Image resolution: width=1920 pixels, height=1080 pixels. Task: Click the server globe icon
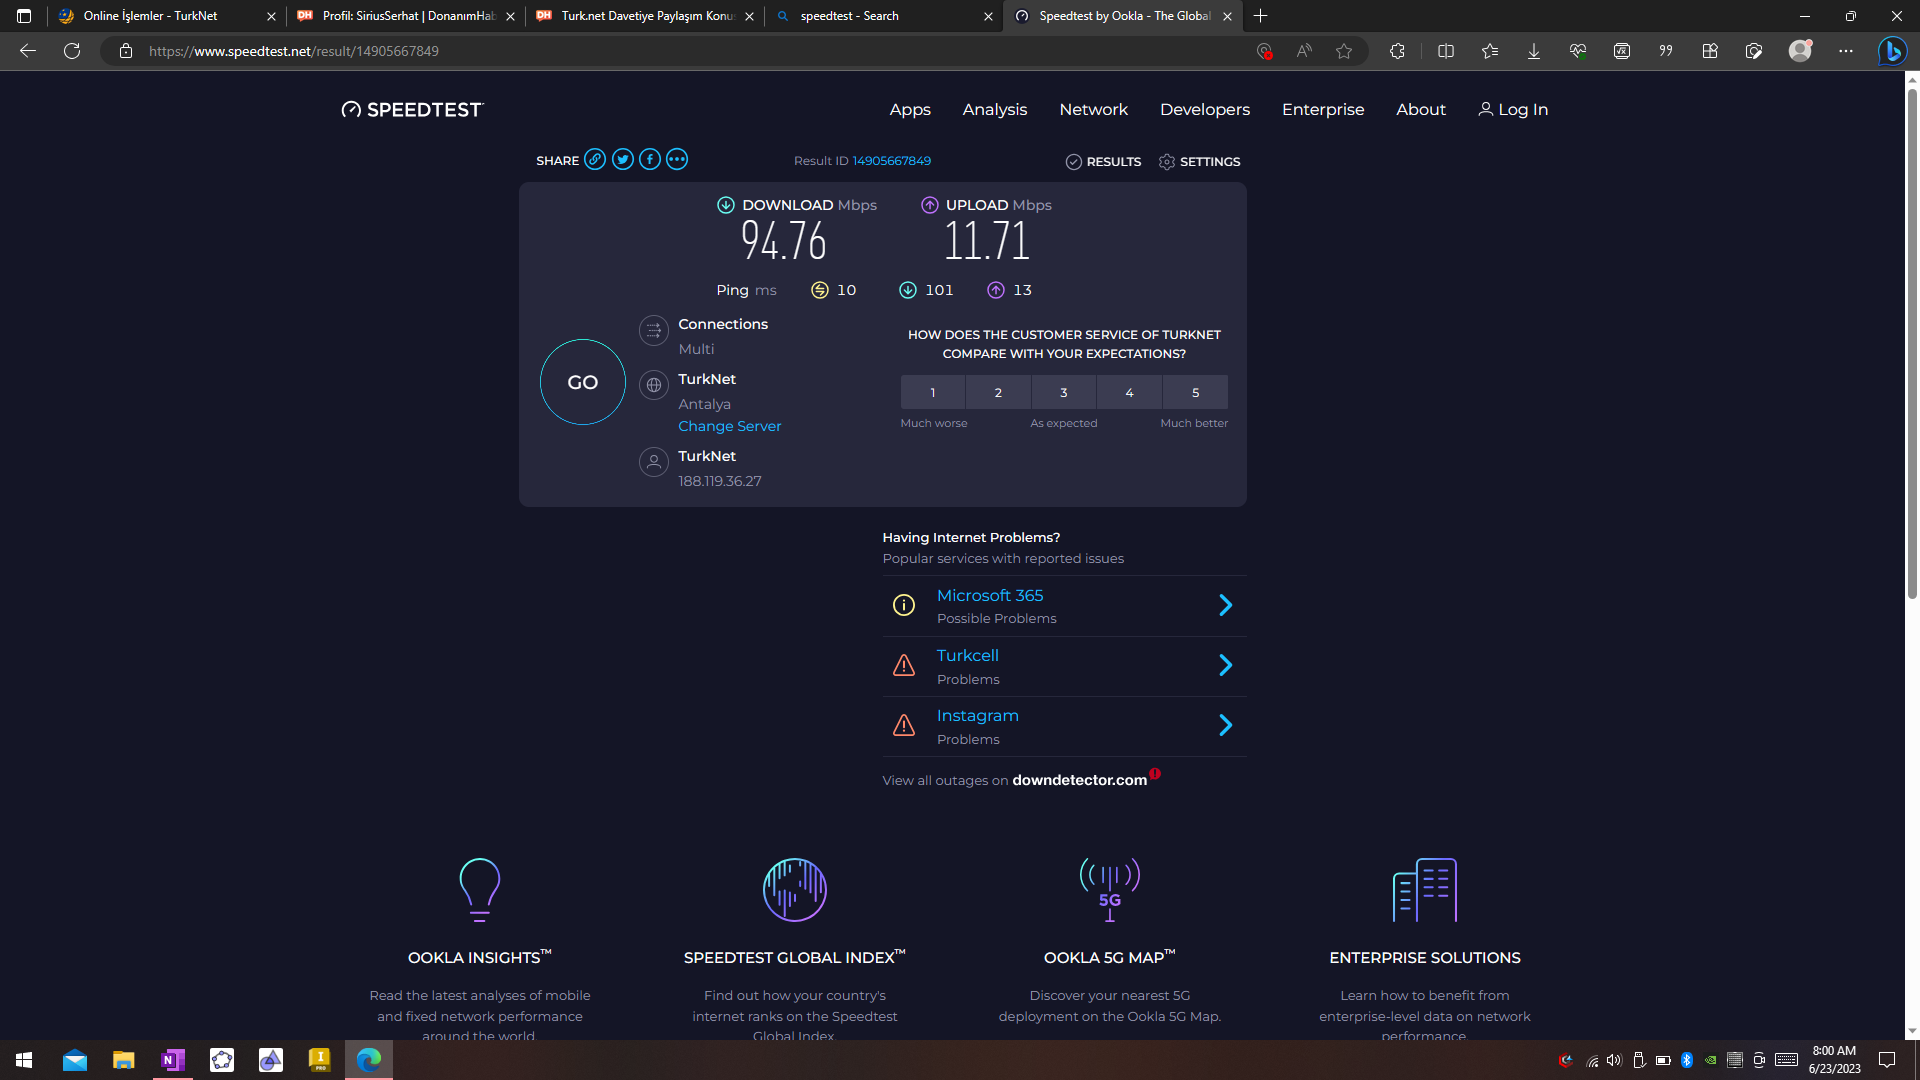pos(654,385)
